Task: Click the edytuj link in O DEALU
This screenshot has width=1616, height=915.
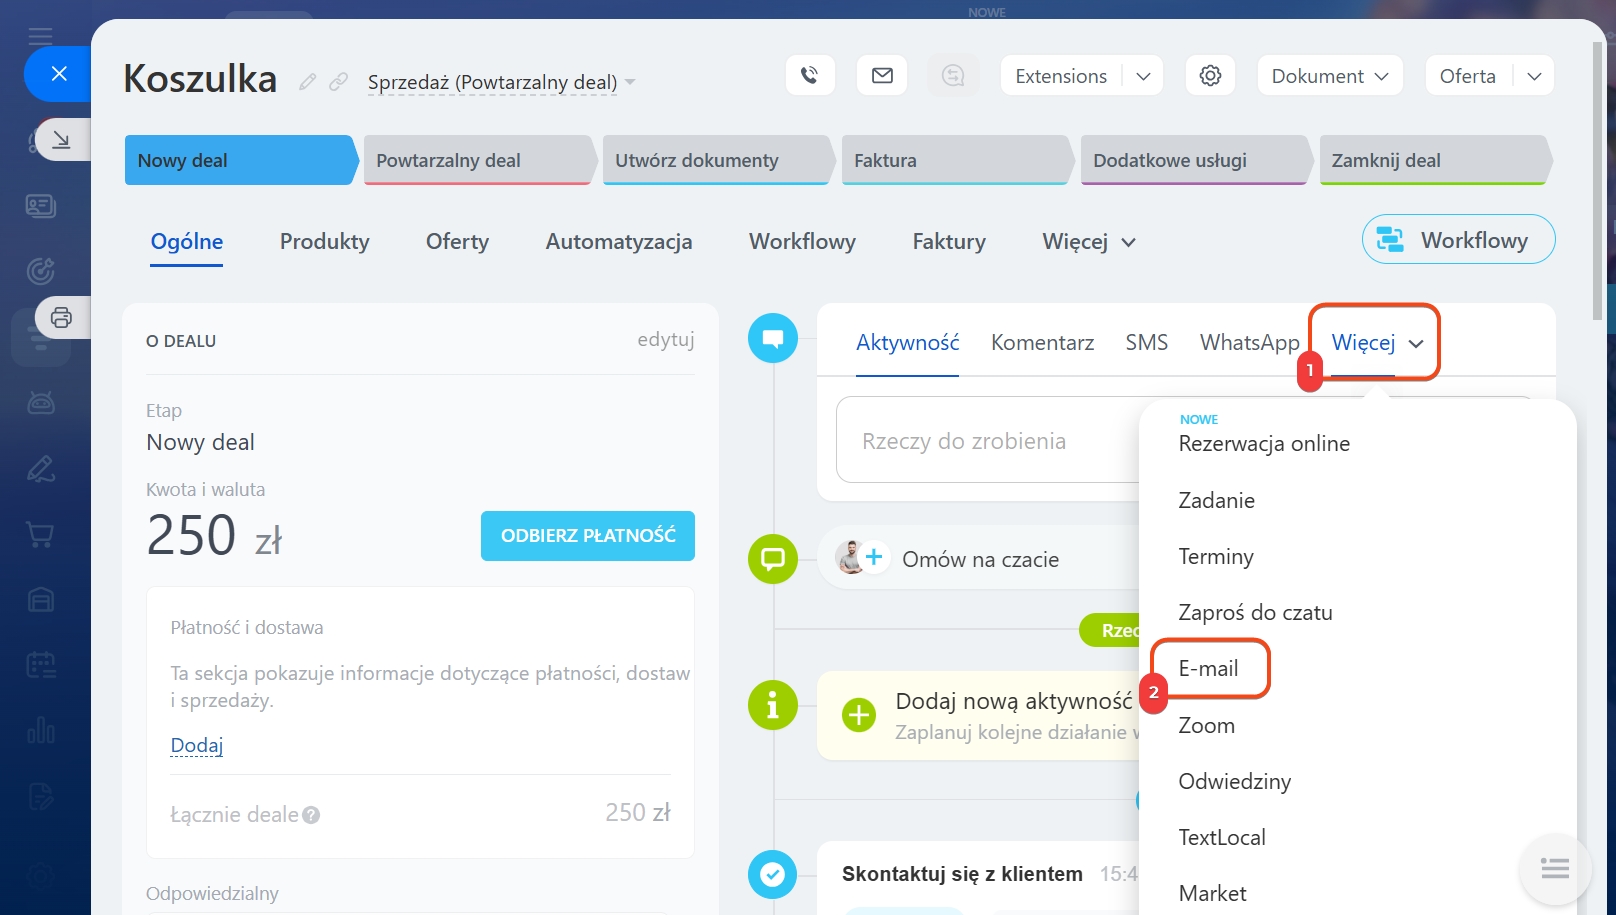Action: click(x=665, y=340)
